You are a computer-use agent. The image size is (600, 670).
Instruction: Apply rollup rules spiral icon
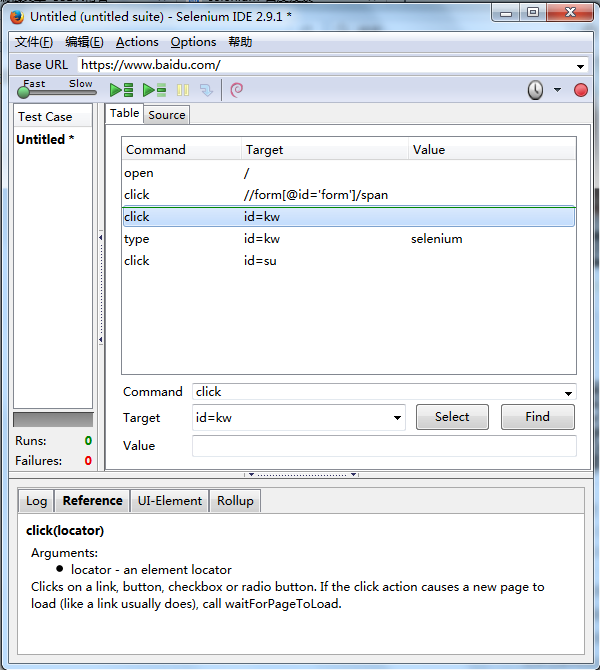click(x=236, y=90)
